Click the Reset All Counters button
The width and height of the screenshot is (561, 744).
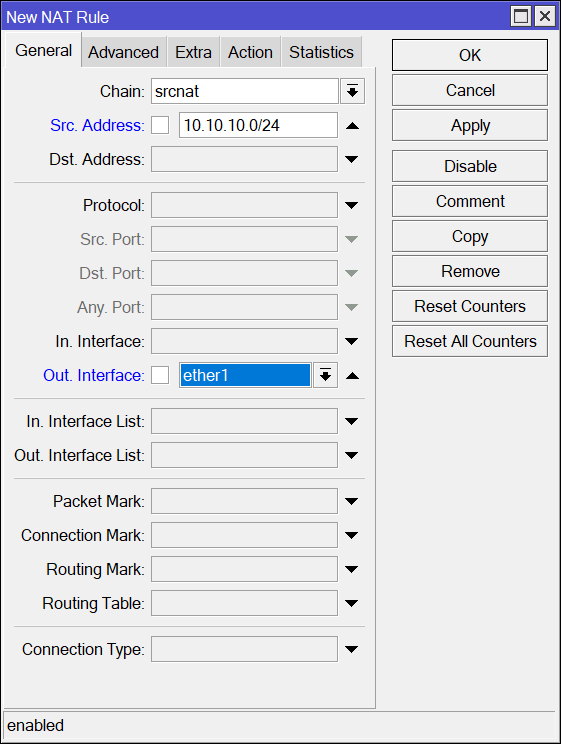pyautogui.click(x=470, y=341)
